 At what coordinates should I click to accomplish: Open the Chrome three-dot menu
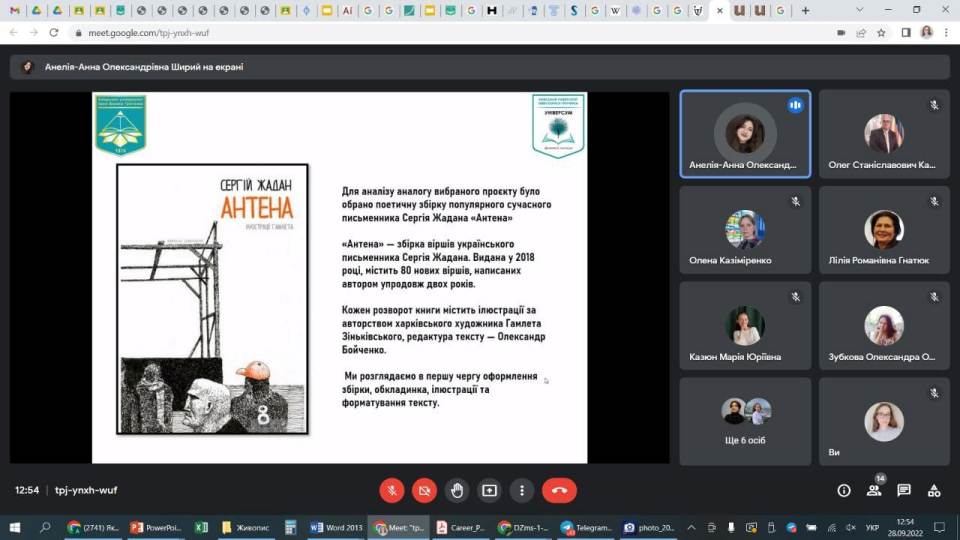tap(946, 32)
